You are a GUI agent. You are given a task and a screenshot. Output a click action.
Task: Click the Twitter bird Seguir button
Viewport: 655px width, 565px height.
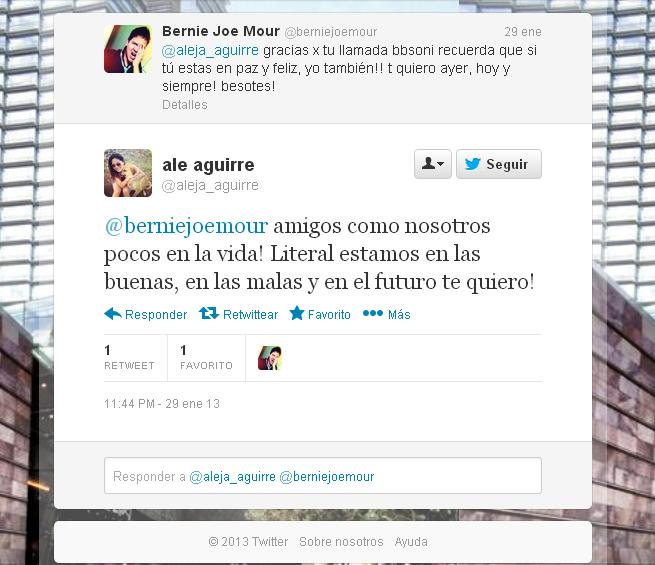point(499,164)
